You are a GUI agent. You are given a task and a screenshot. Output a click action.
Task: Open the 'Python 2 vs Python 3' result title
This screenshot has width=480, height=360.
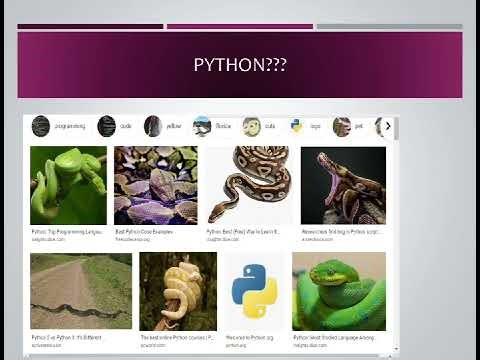pos(66,337)
